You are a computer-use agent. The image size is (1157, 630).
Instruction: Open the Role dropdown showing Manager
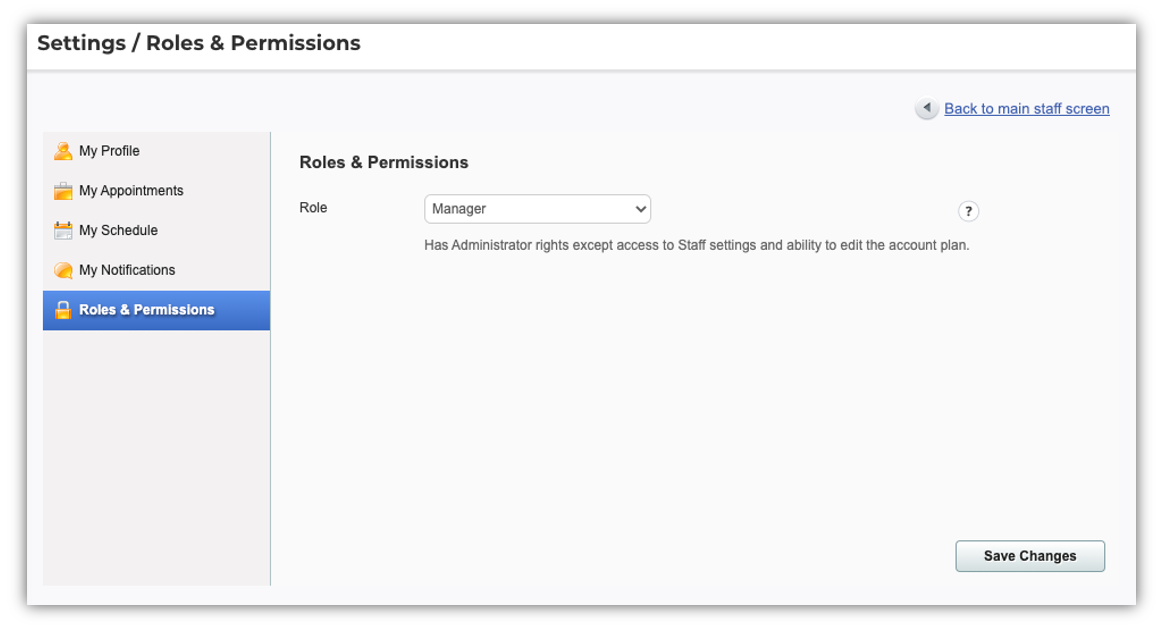click(537, 209)
